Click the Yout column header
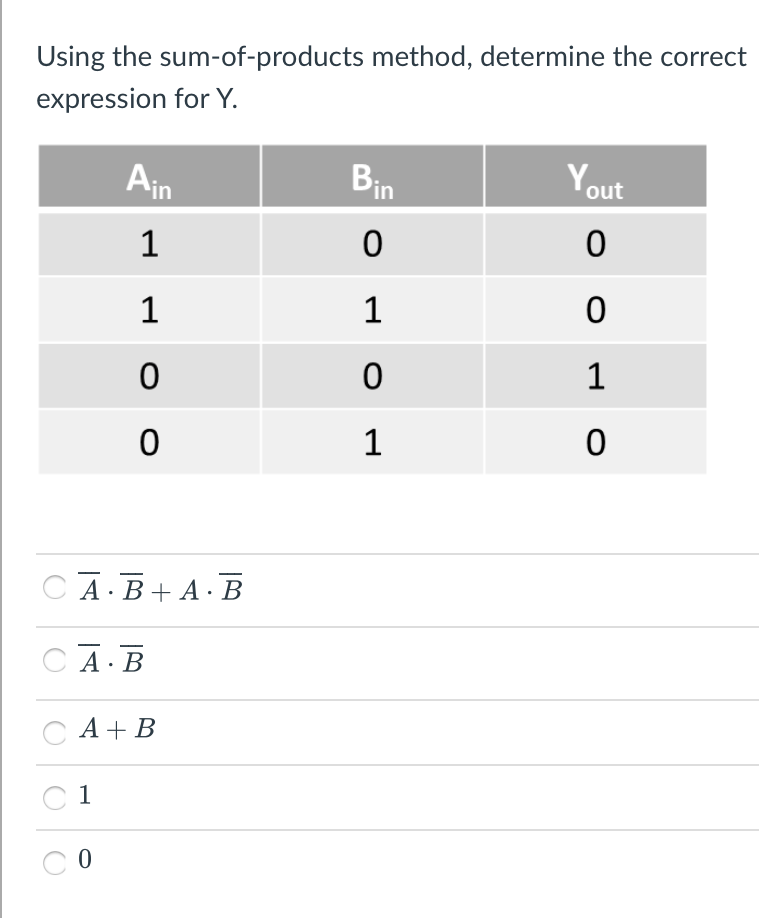The image size is (781, 918). pyautogui.click(x=595, y=177)
